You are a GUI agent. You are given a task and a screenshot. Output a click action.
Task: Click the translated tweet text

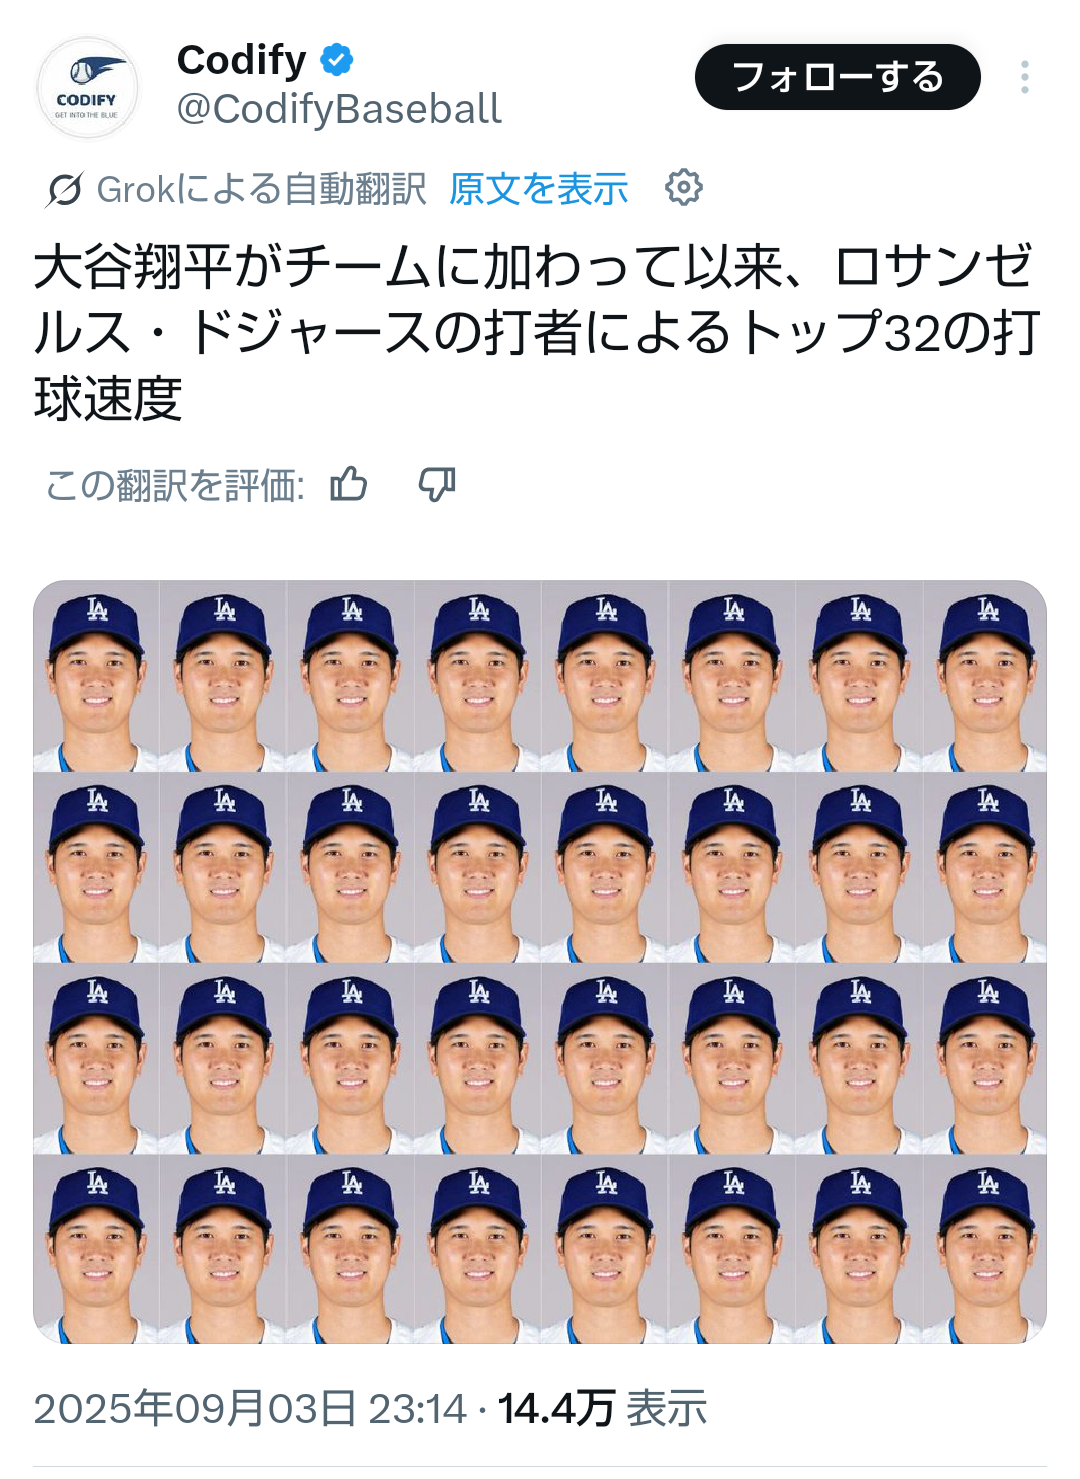[x=538, y=333]
